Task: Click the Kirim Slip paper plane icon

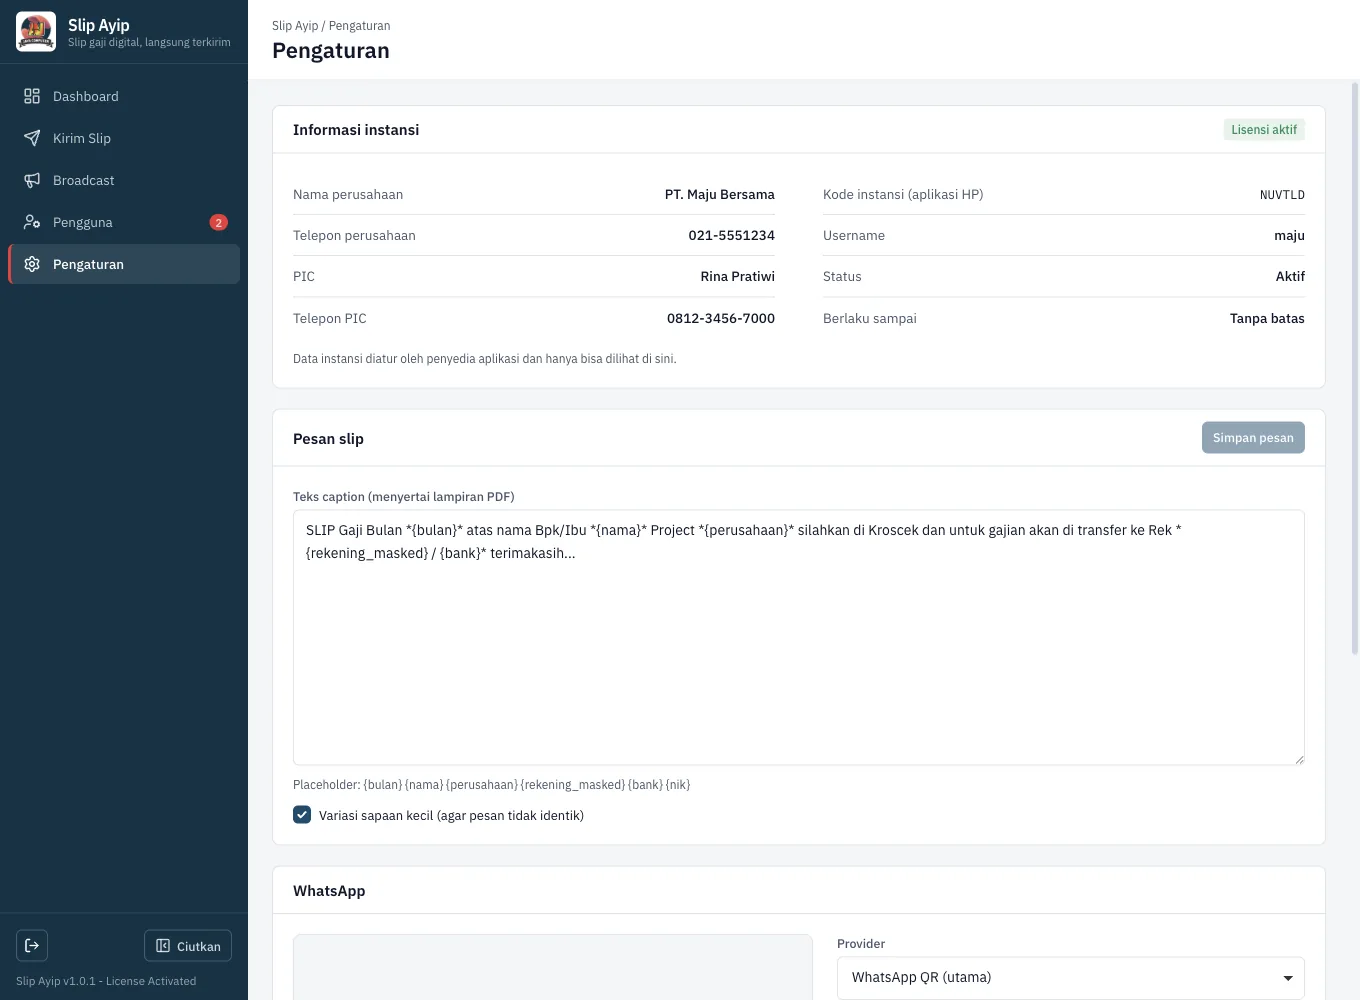Action: point(32,138)
